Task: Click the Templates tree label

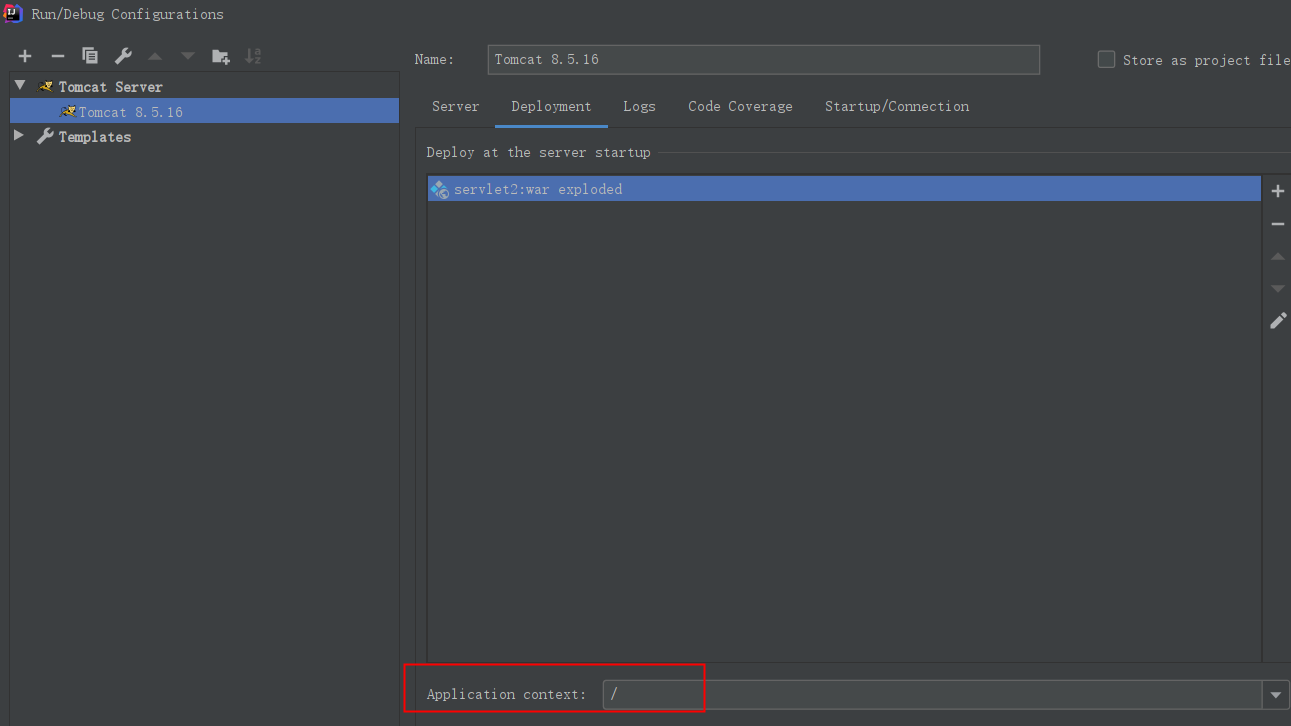Action: point(95,137)
